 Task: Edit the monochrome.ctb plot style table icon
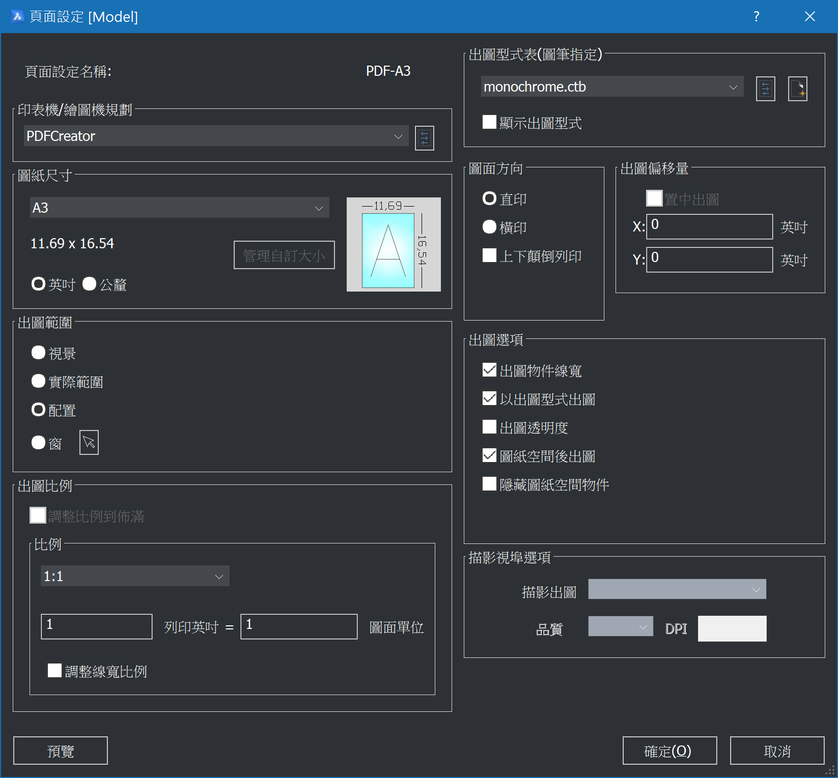pos(765,89)
